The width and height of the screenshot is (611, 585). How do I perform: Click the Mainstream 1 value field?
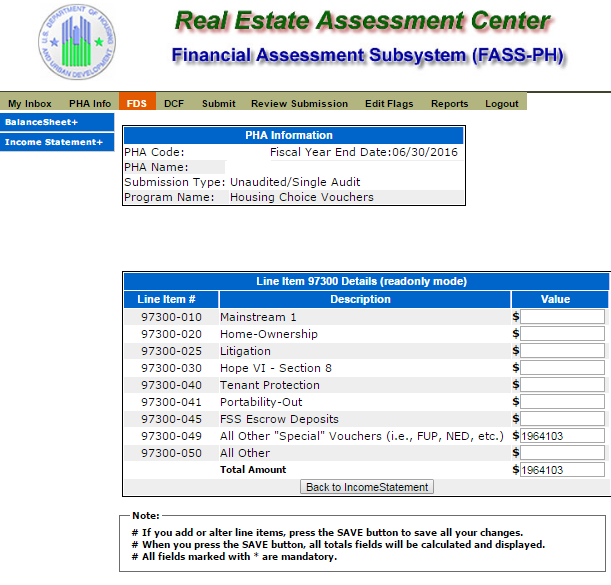click(x=562, y=317)
